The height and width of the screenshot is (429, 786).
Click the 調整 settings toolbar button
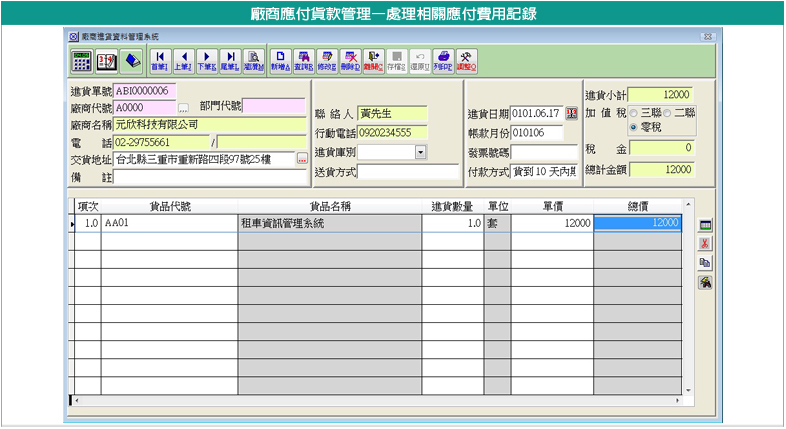click(466, 60)
